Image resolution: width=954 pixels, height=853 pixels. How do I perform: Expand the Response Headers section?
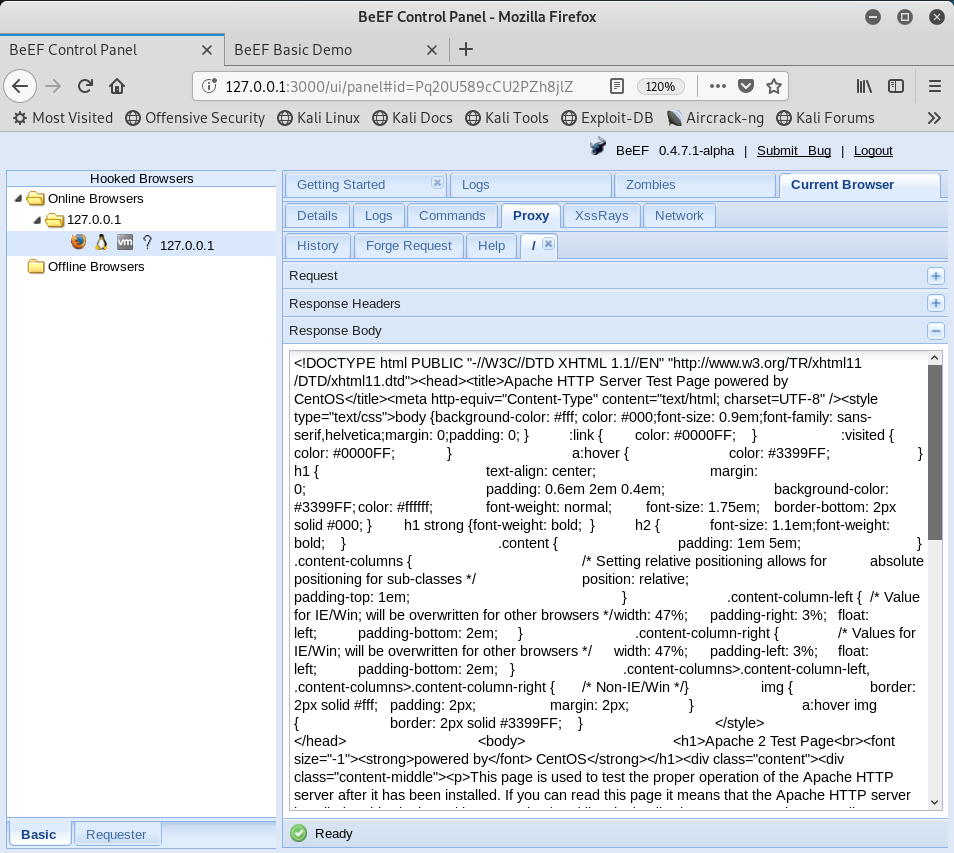936,303
